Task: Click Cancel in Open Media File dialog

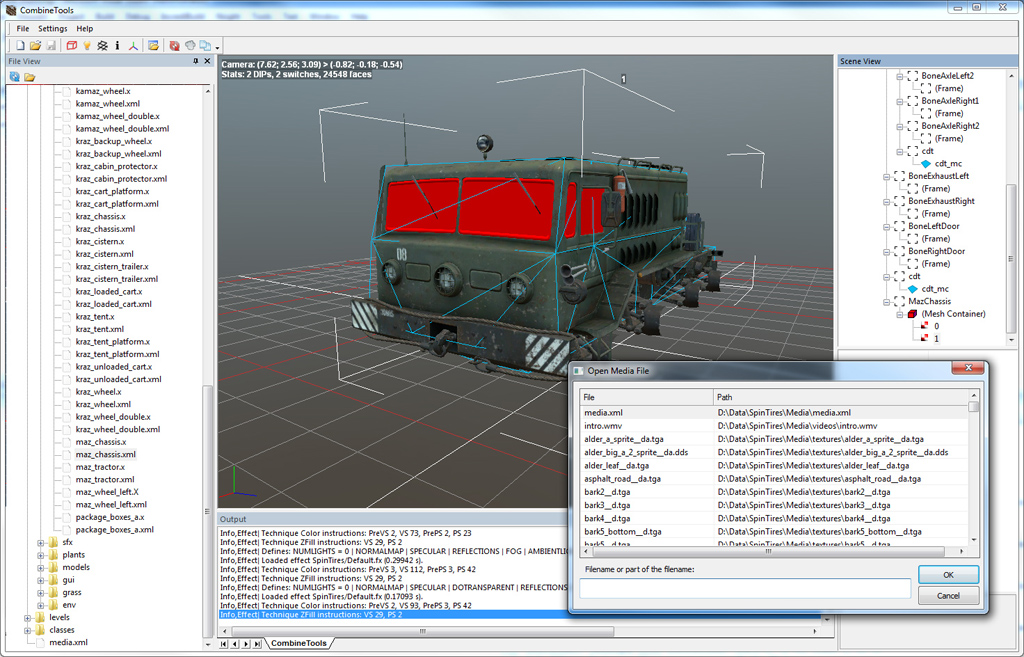Action: 948,596
